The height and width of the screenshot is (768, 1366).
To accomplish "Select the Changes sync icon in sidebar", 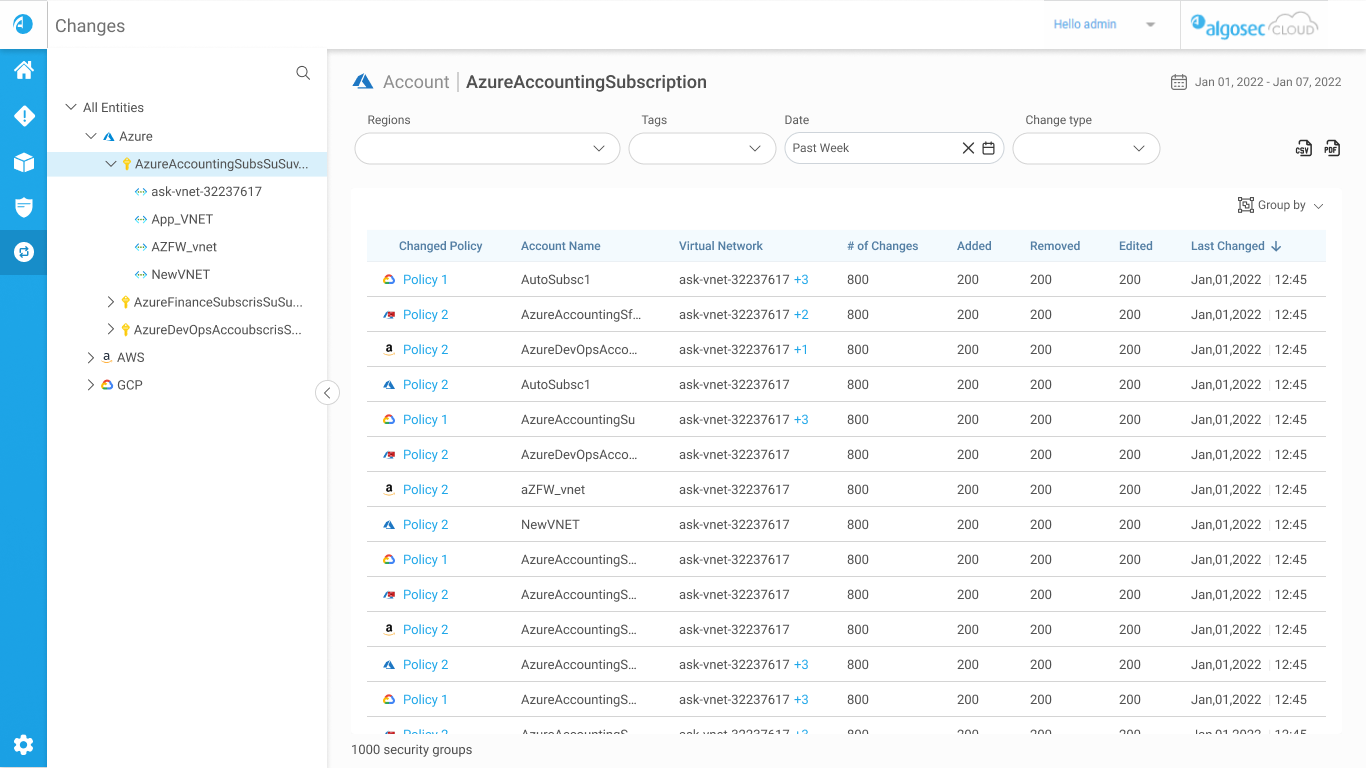I will [x=24, y=252].
